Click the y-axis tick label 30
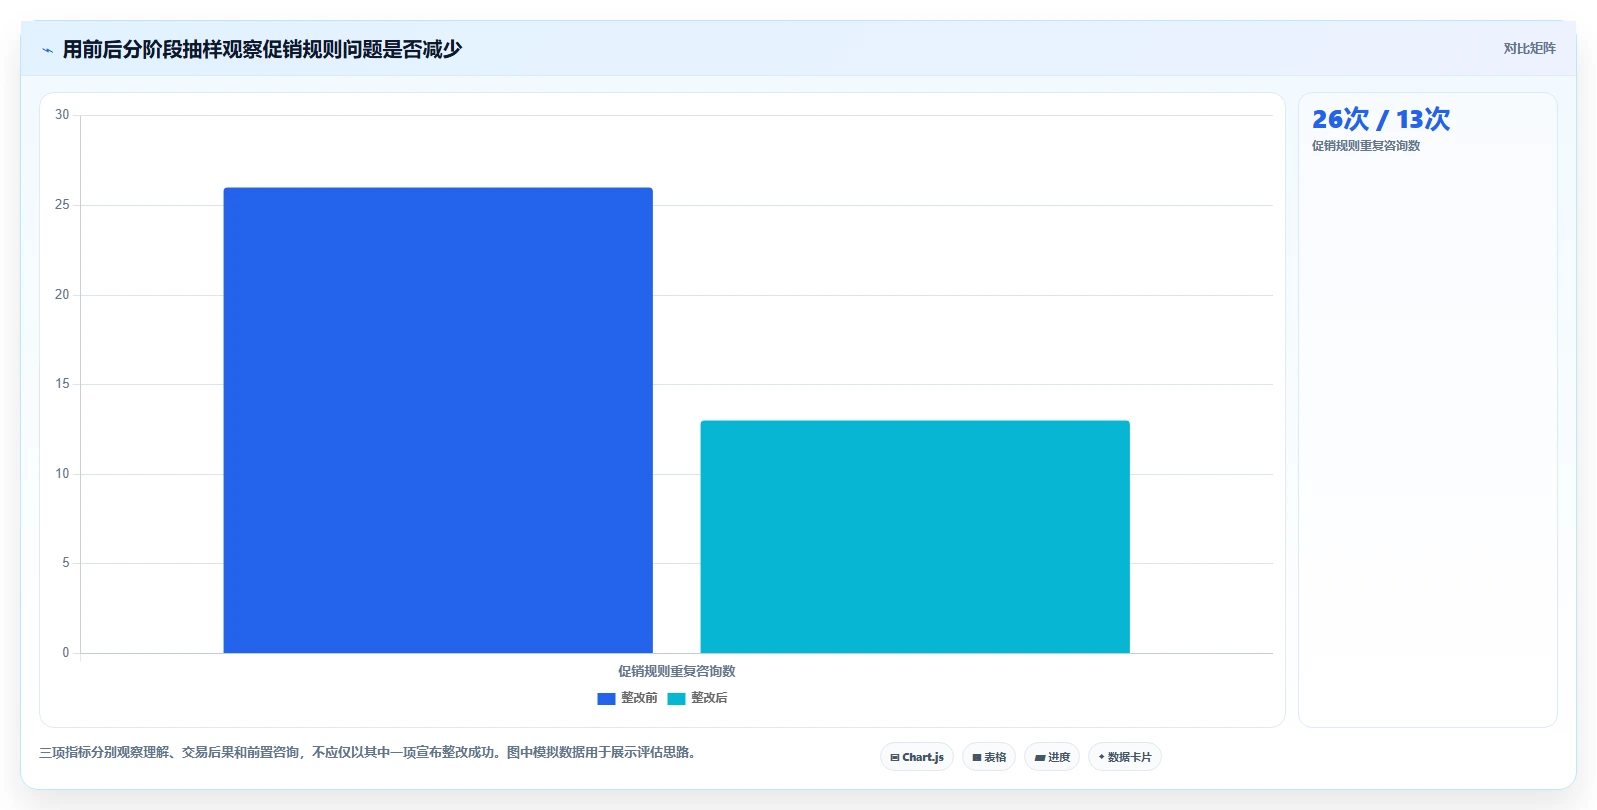The height and width of the screenshot is (810, 1597). [62, 115]
